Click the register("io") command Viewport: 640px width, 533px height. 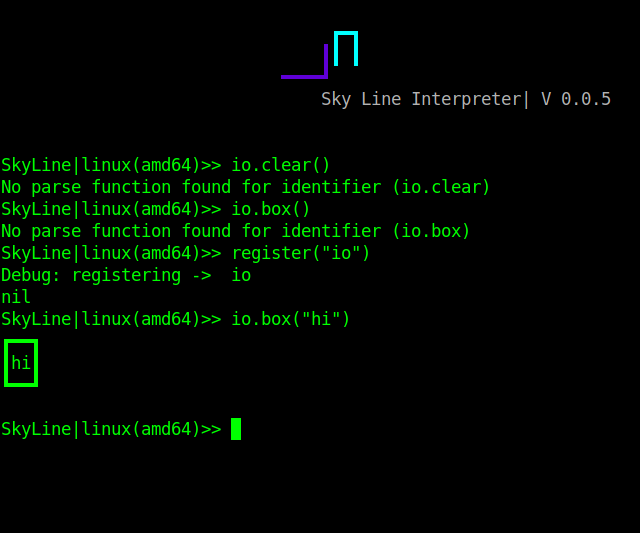click(x=300, y=253)
